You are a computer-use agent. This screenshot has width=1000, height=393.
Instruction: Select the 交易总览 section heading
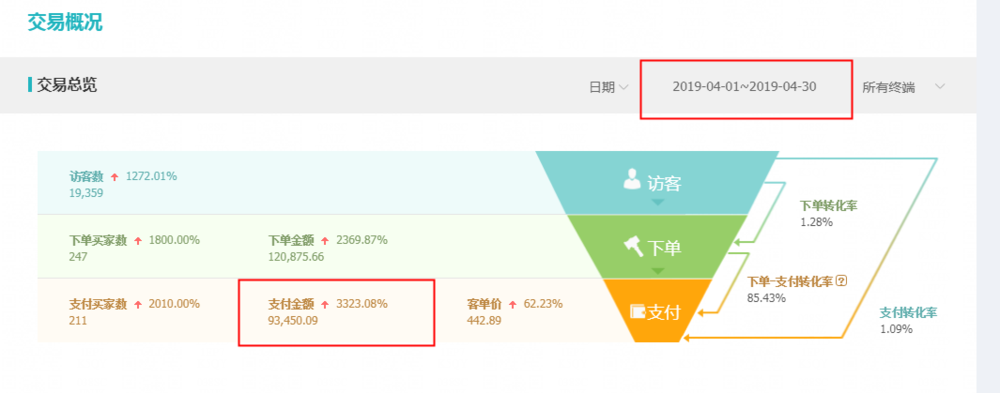[67, 85]
